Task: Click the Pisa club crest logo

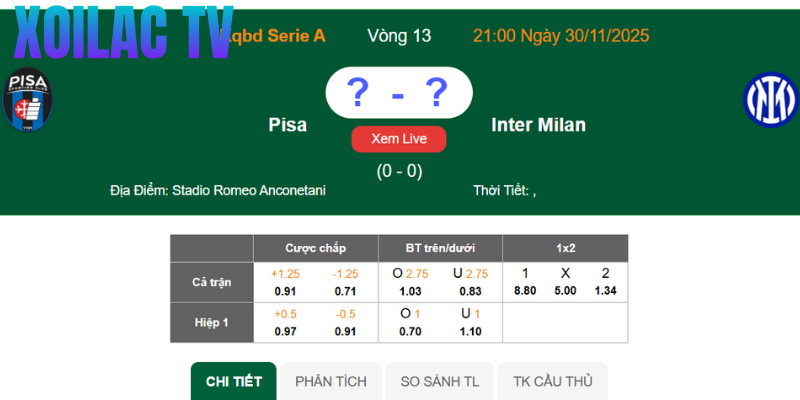Action: click(28, 101)
